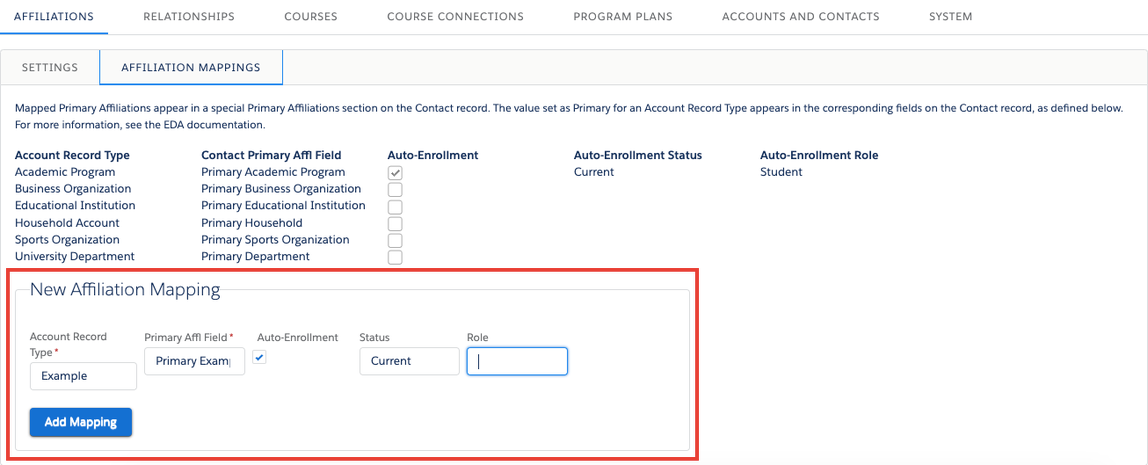This screenshot has height=465, width=1148.
Task: Go to the Program Plans tab
Action: (622, 17)
